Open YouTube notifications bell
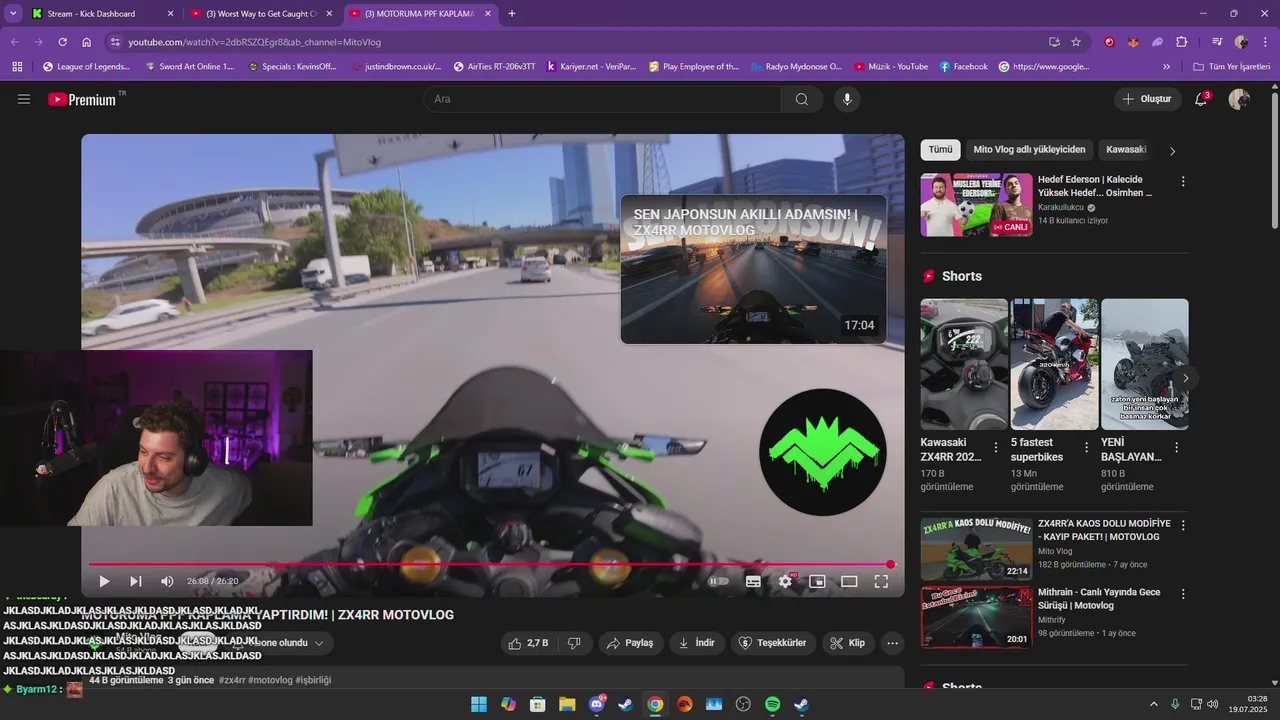1280x720 pixels. (1201, 99)
